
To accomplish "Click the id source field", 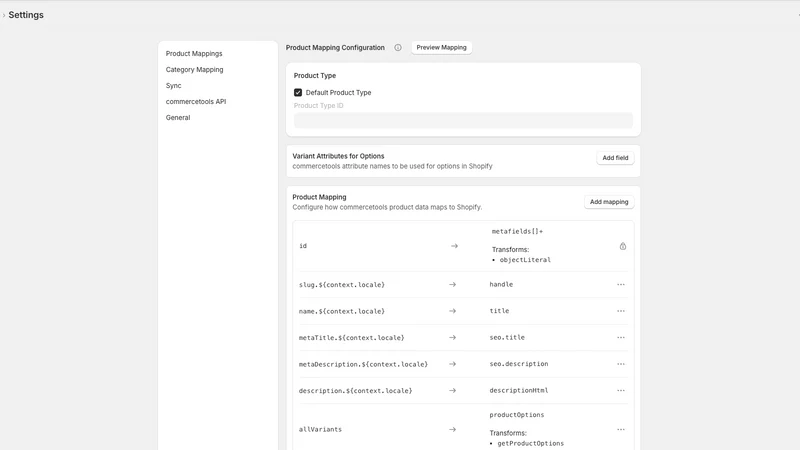I will [303, 246].
